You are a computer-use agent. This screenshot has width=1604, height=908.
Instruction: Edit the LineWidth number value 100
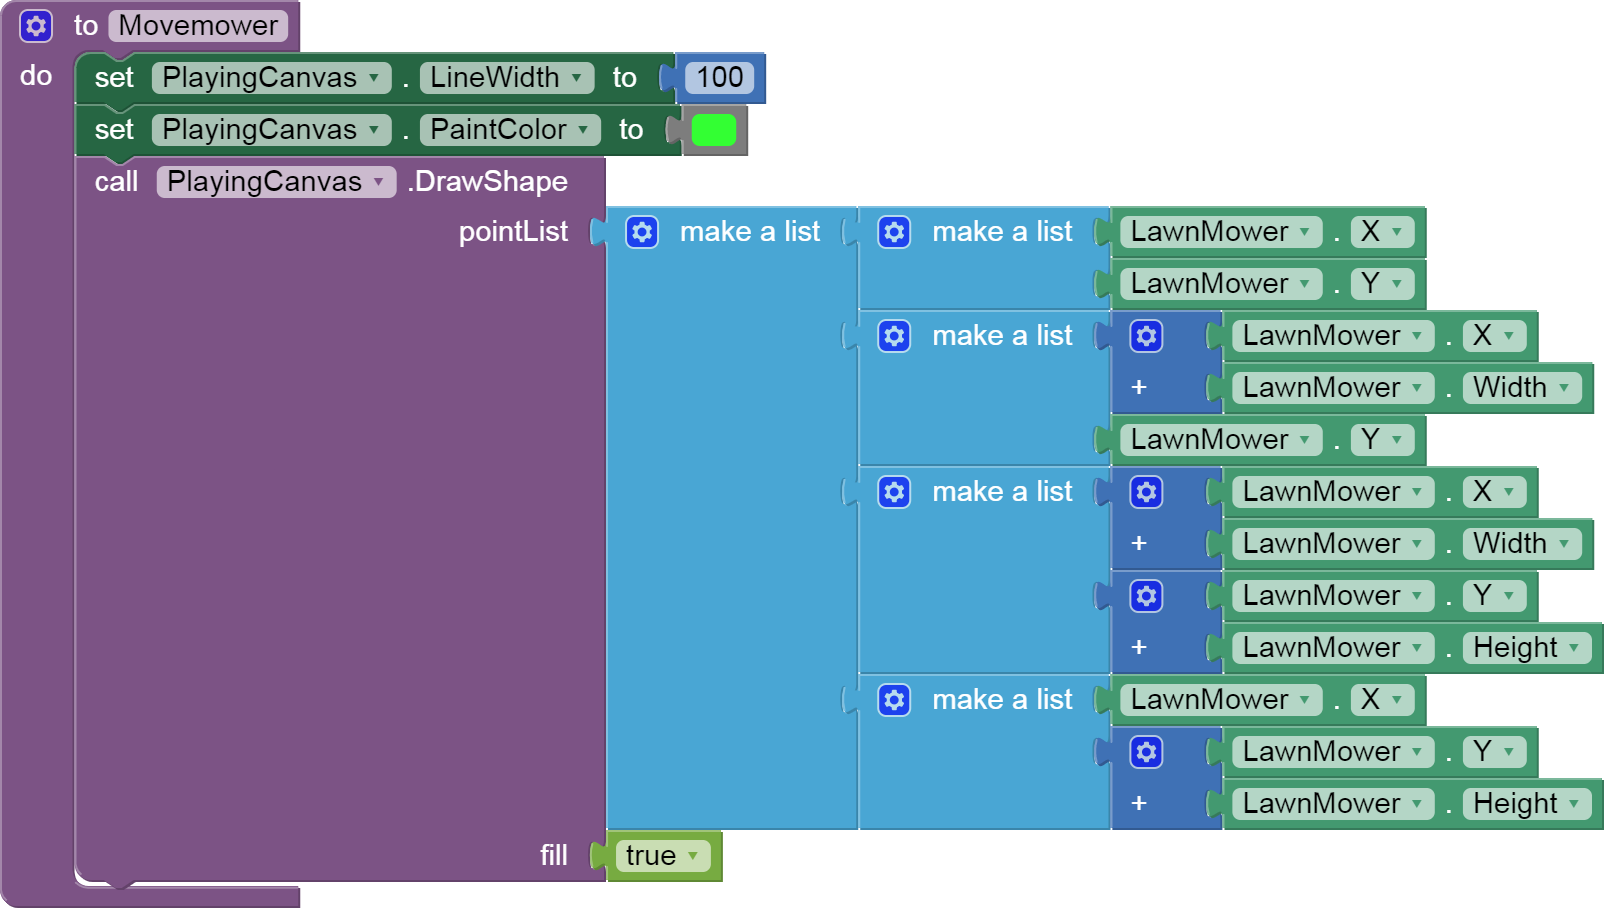(x=720, y=78)
